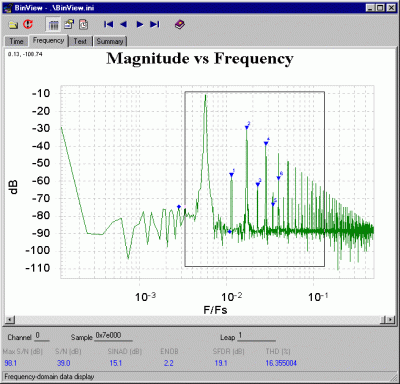This screenshot has height=384, width=400.
Task: Click the status bar text Frequency-domain data display
Action: 49,377
